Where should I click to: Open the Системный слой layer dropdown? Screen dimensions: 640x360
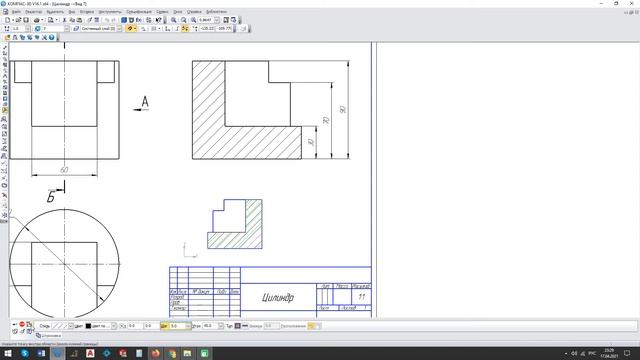point(119,29)
